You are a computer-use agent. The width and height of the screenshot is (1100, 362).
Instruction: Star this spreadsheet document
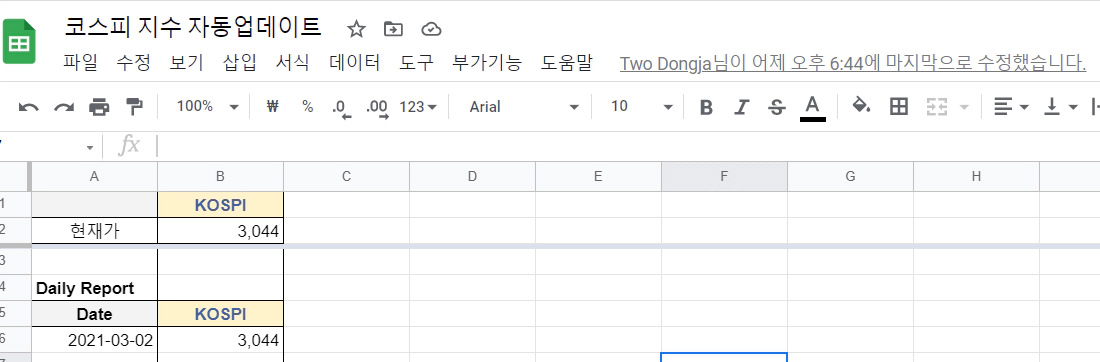(x=356, y=29)
